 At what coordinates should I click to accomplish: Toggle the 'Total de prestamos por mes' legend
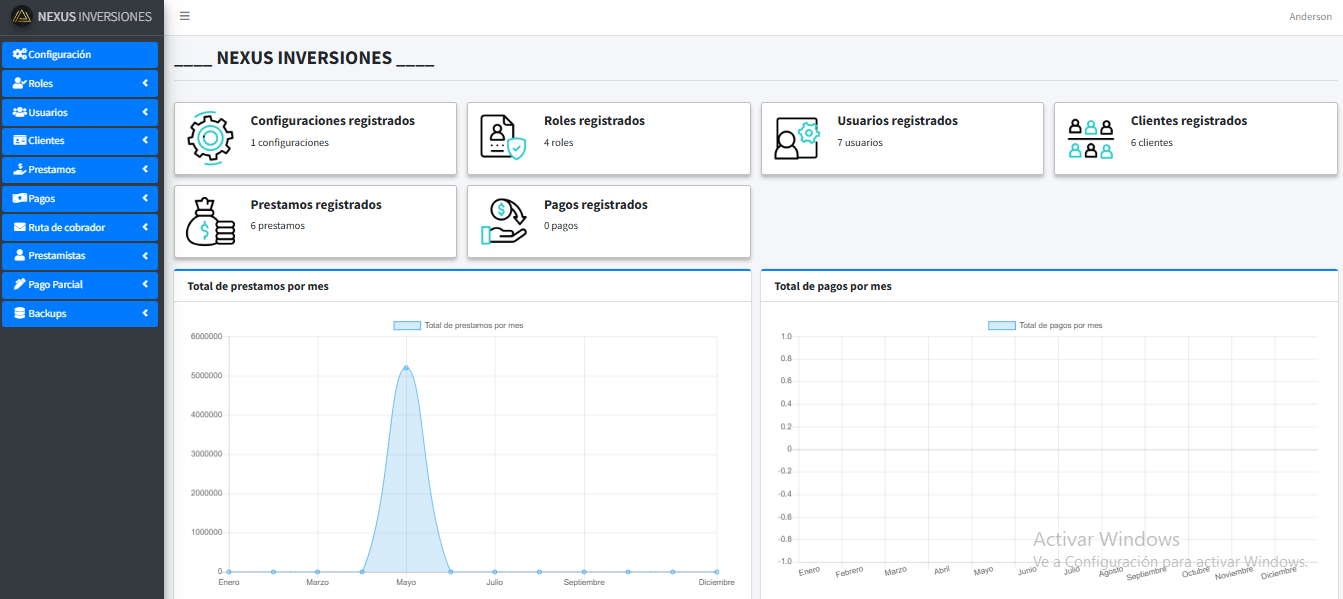[458, 325]
